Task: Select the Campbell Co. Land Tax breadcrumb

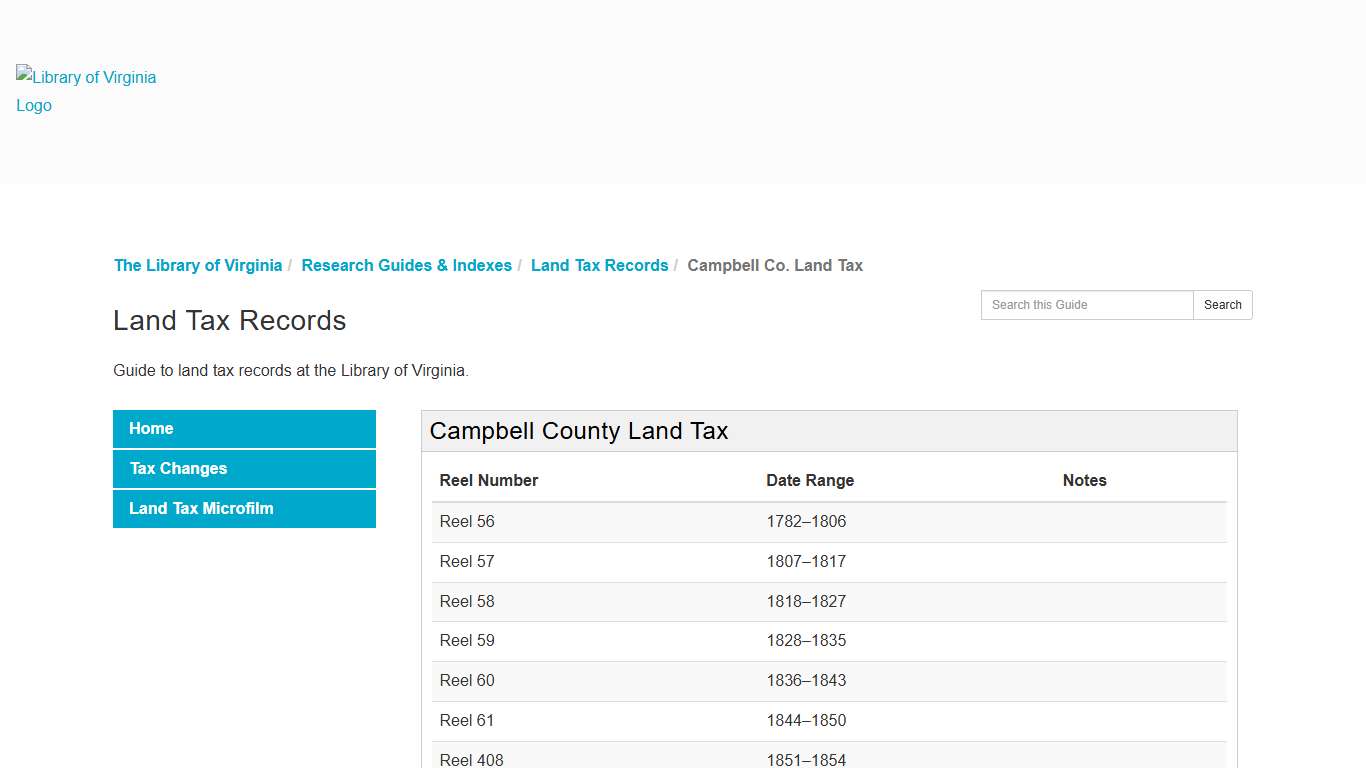Action: (775, 265)
